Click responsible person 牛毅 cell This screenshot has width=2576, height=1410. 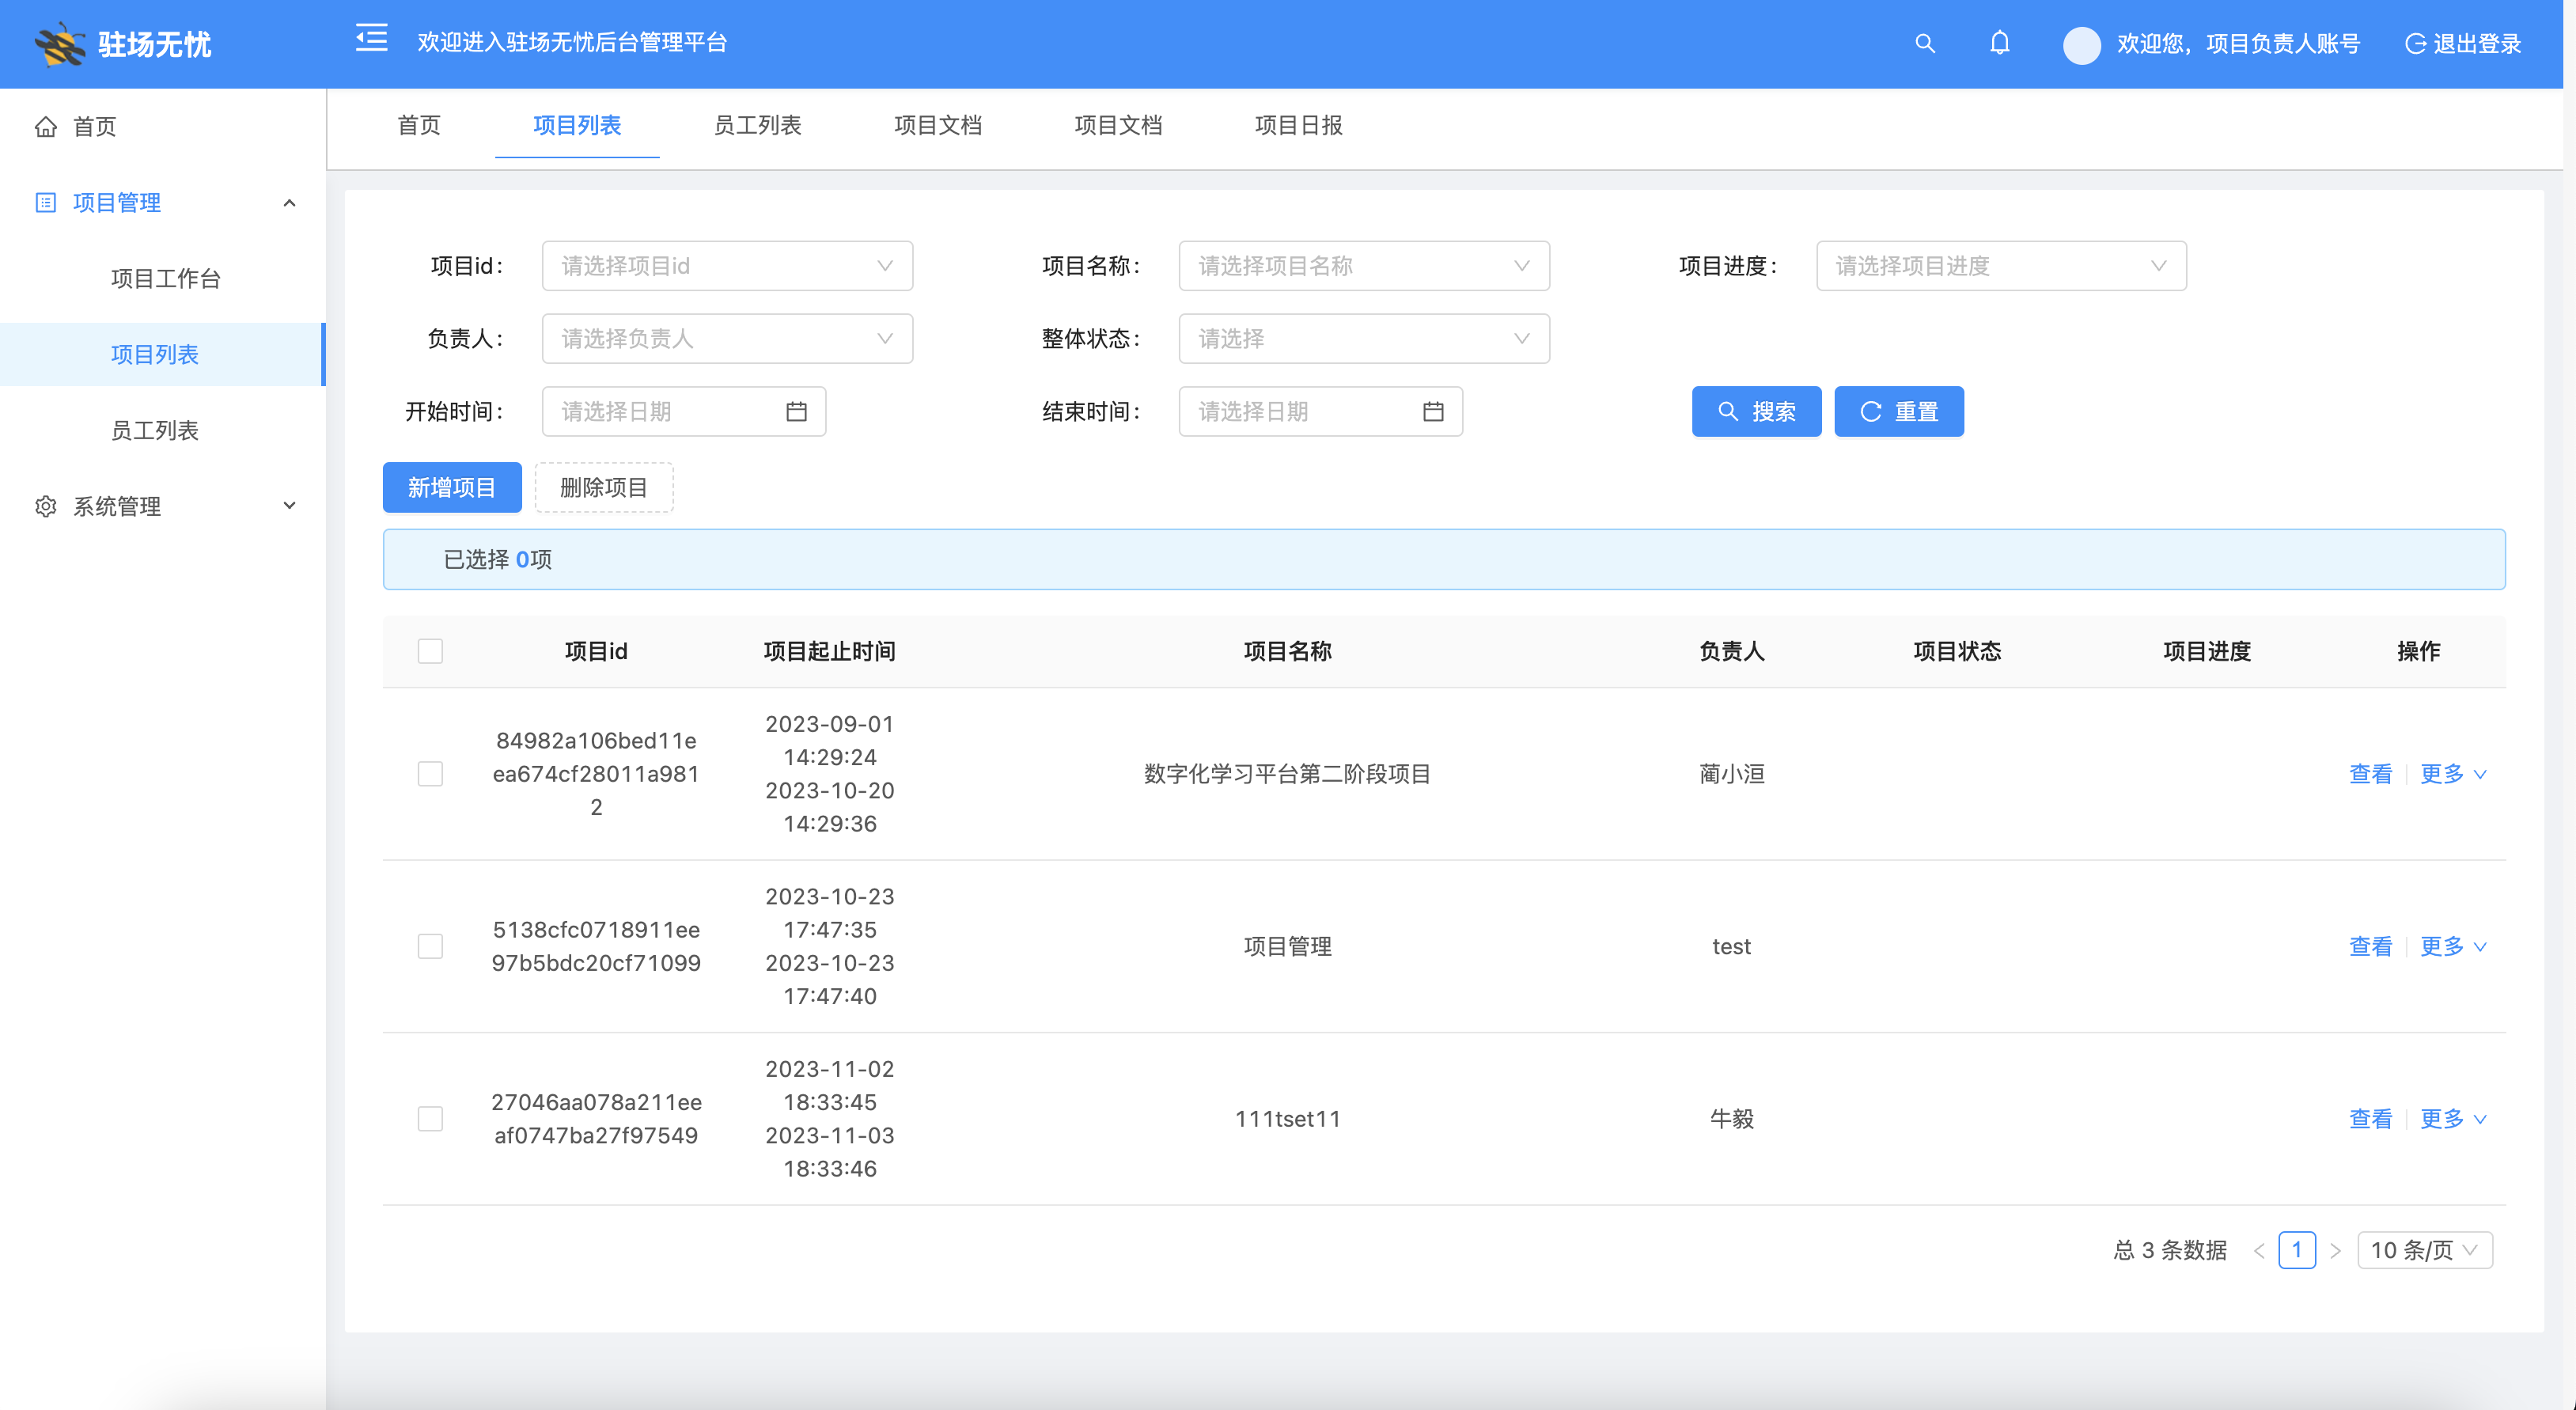click(1732, 1119)
